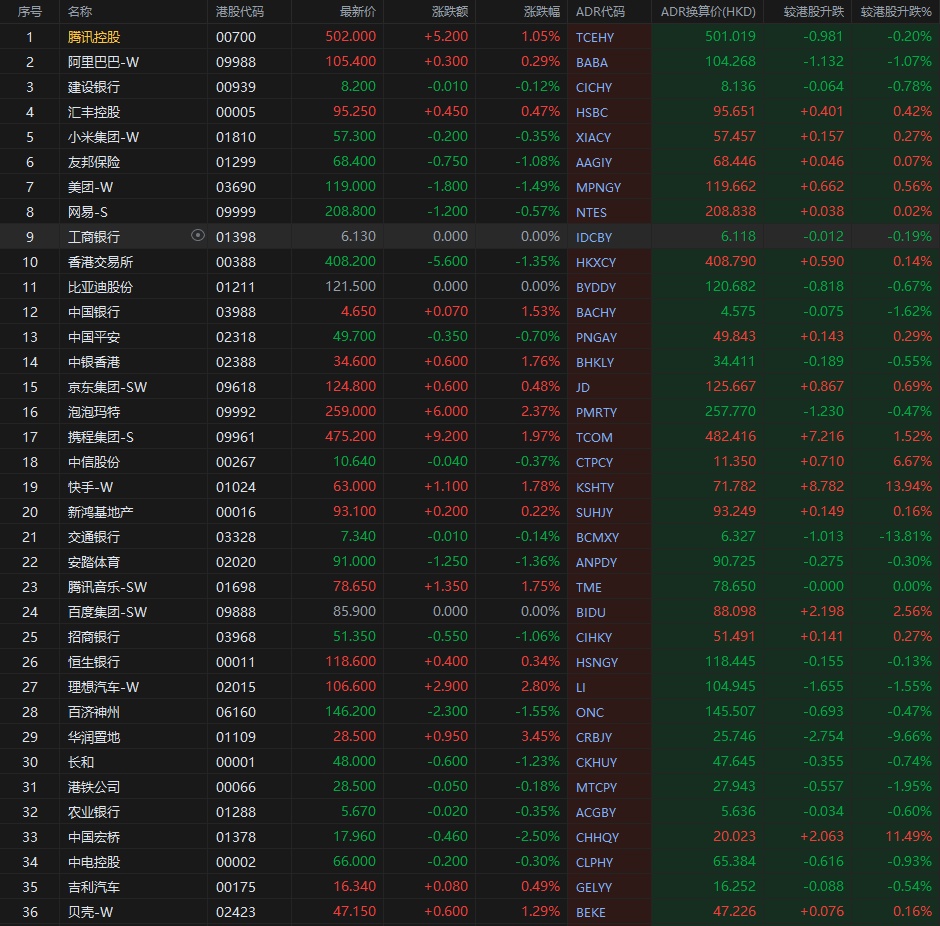Select stock name 阿里巴巴-W
This screenshot has width=940, height=926.
(103, 62)
